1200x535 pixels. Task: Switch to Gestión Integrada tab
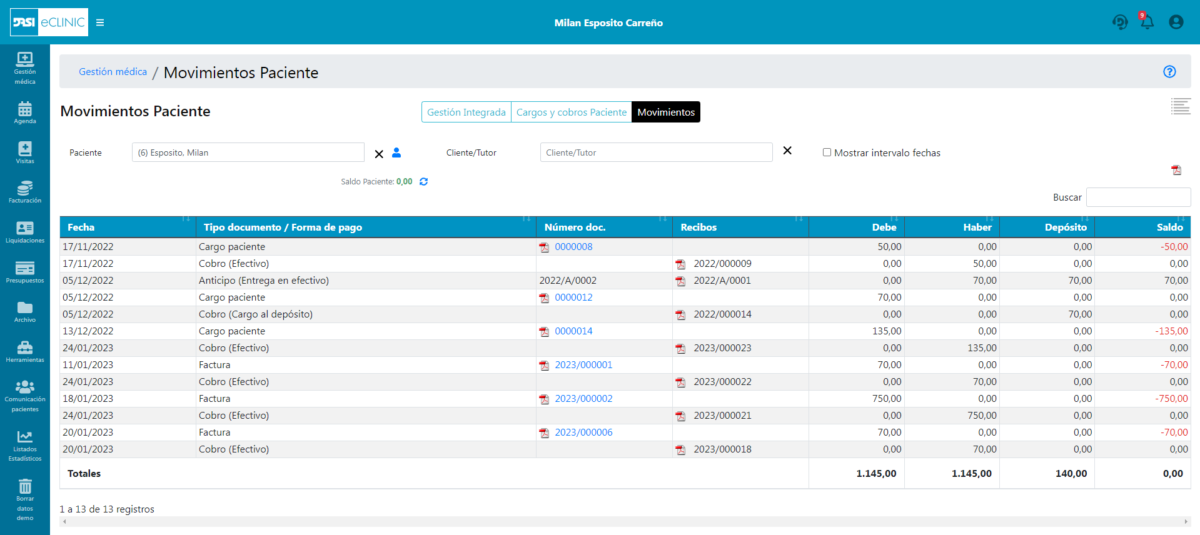coord(466,112)
